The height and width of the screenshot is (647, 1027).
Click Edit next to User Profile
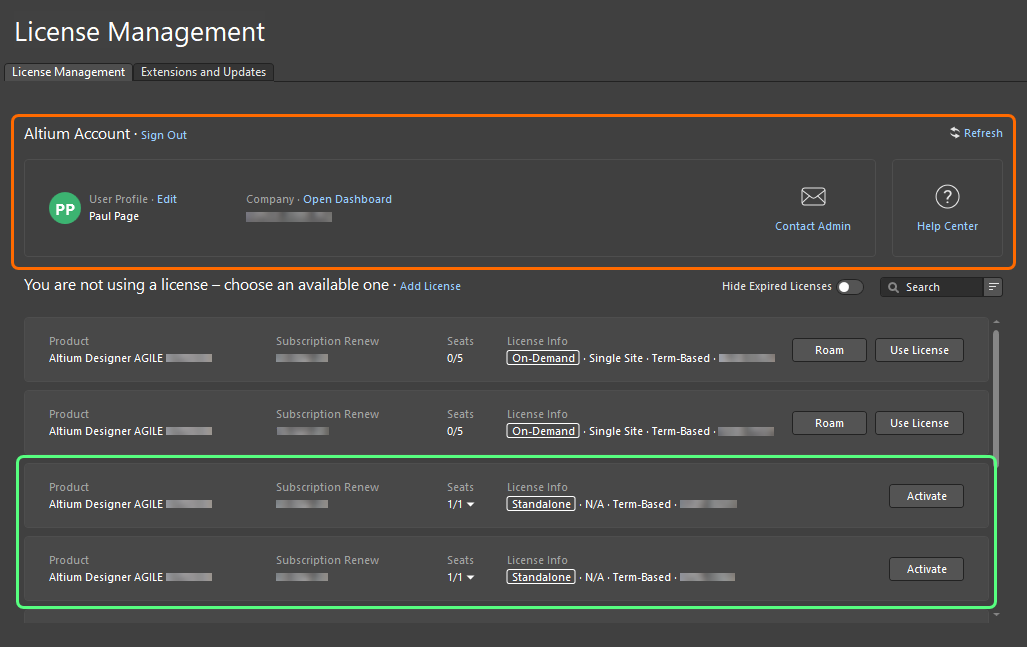click(166, 198)
